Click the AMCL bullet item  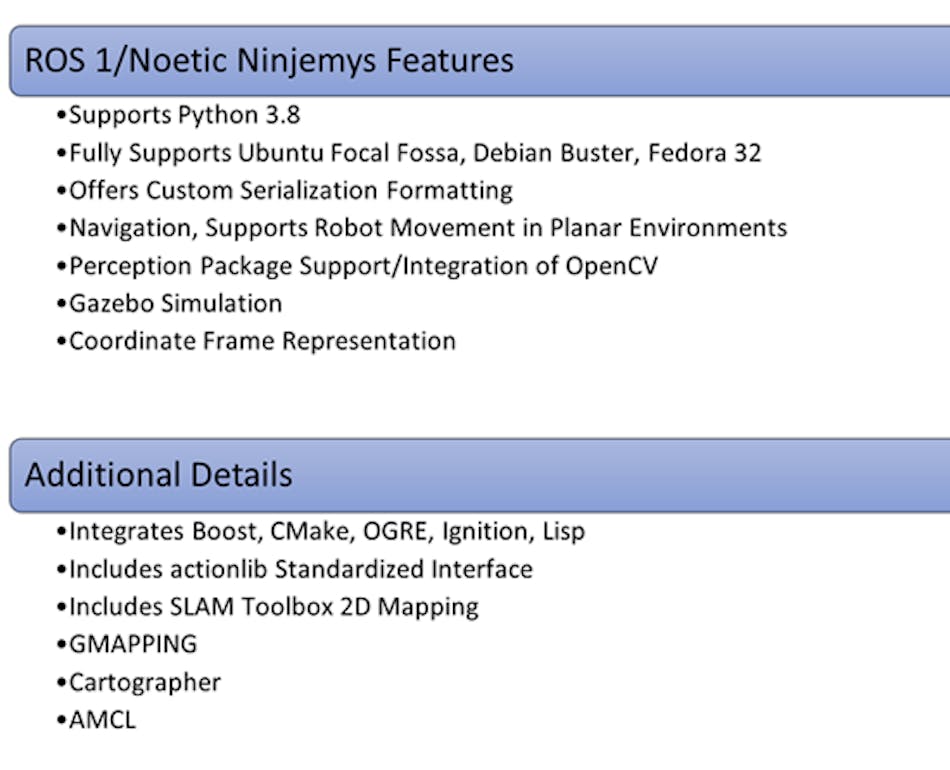click(96, 720)
